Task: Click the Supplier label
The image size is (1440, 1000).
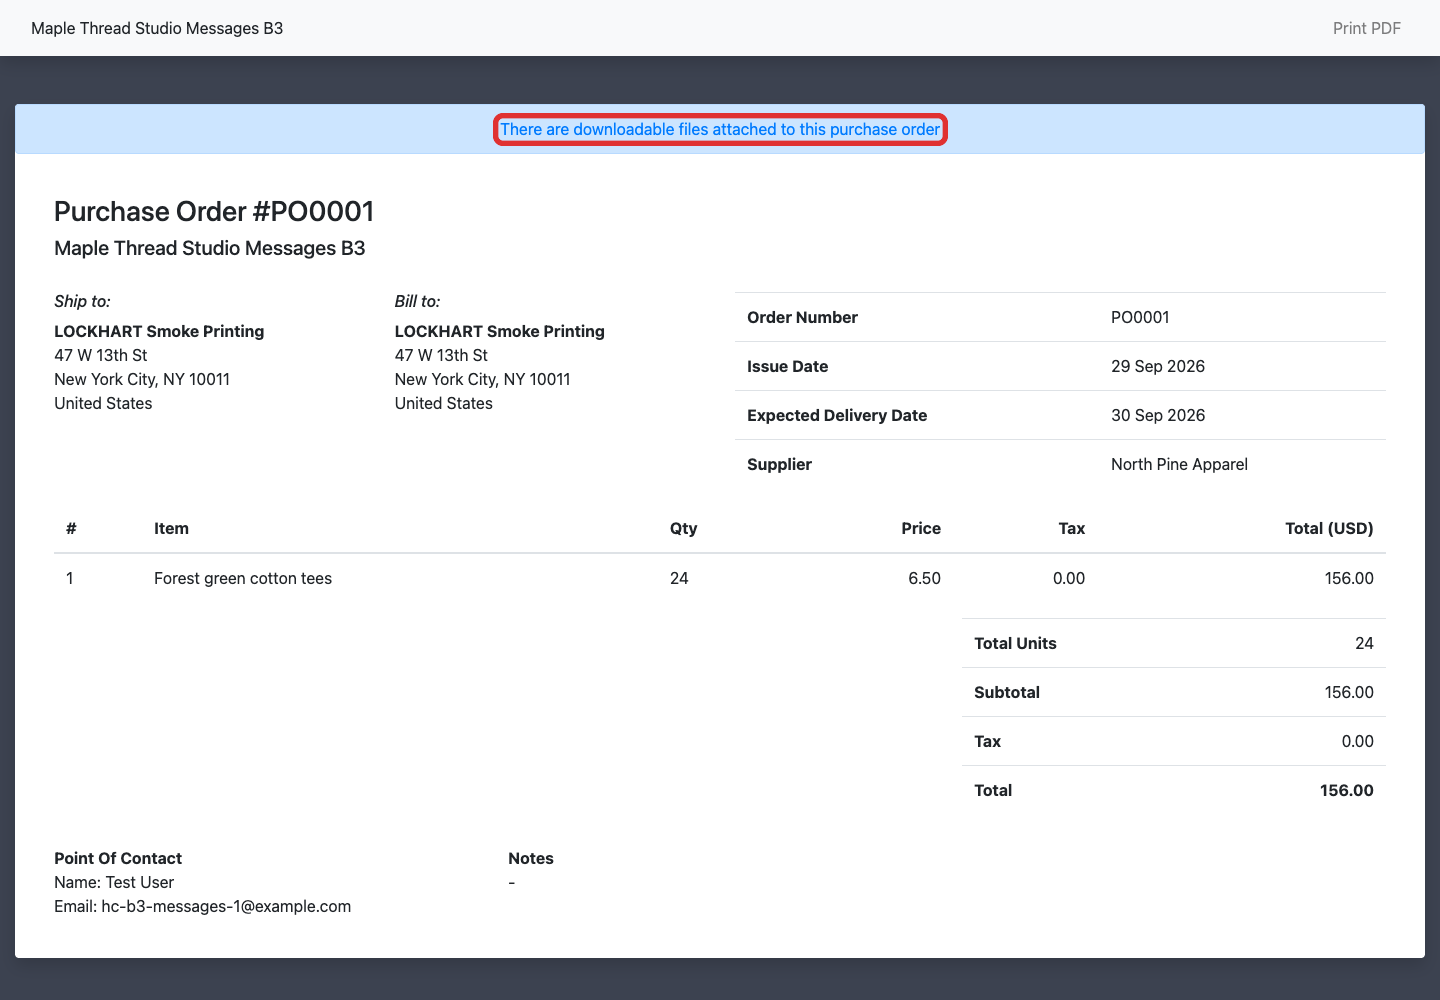Action: pyautogui.click(x=779, y=464)
